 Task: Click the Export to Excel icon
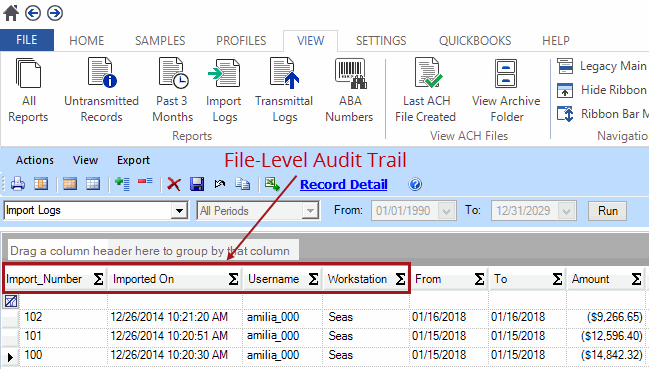point(272,184)
